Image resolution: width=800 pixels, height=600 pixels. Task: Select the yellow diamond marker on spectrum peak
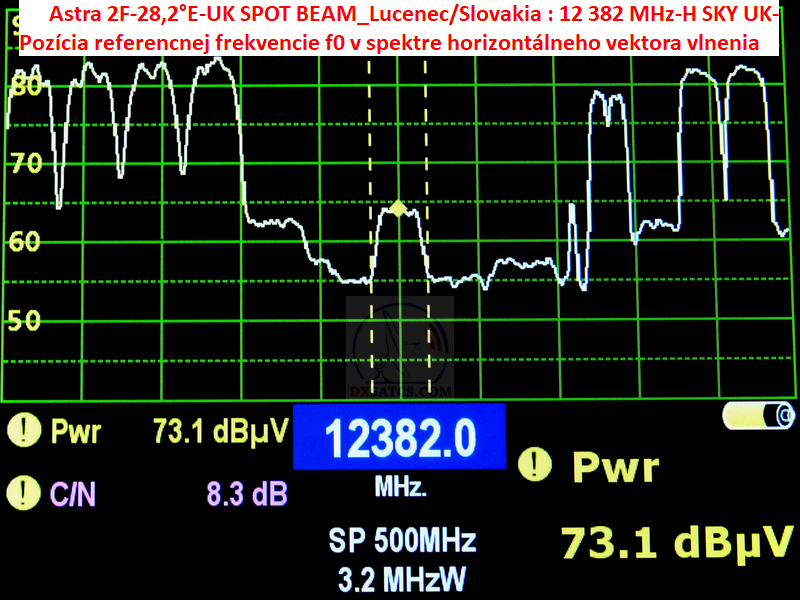(399, 209)
